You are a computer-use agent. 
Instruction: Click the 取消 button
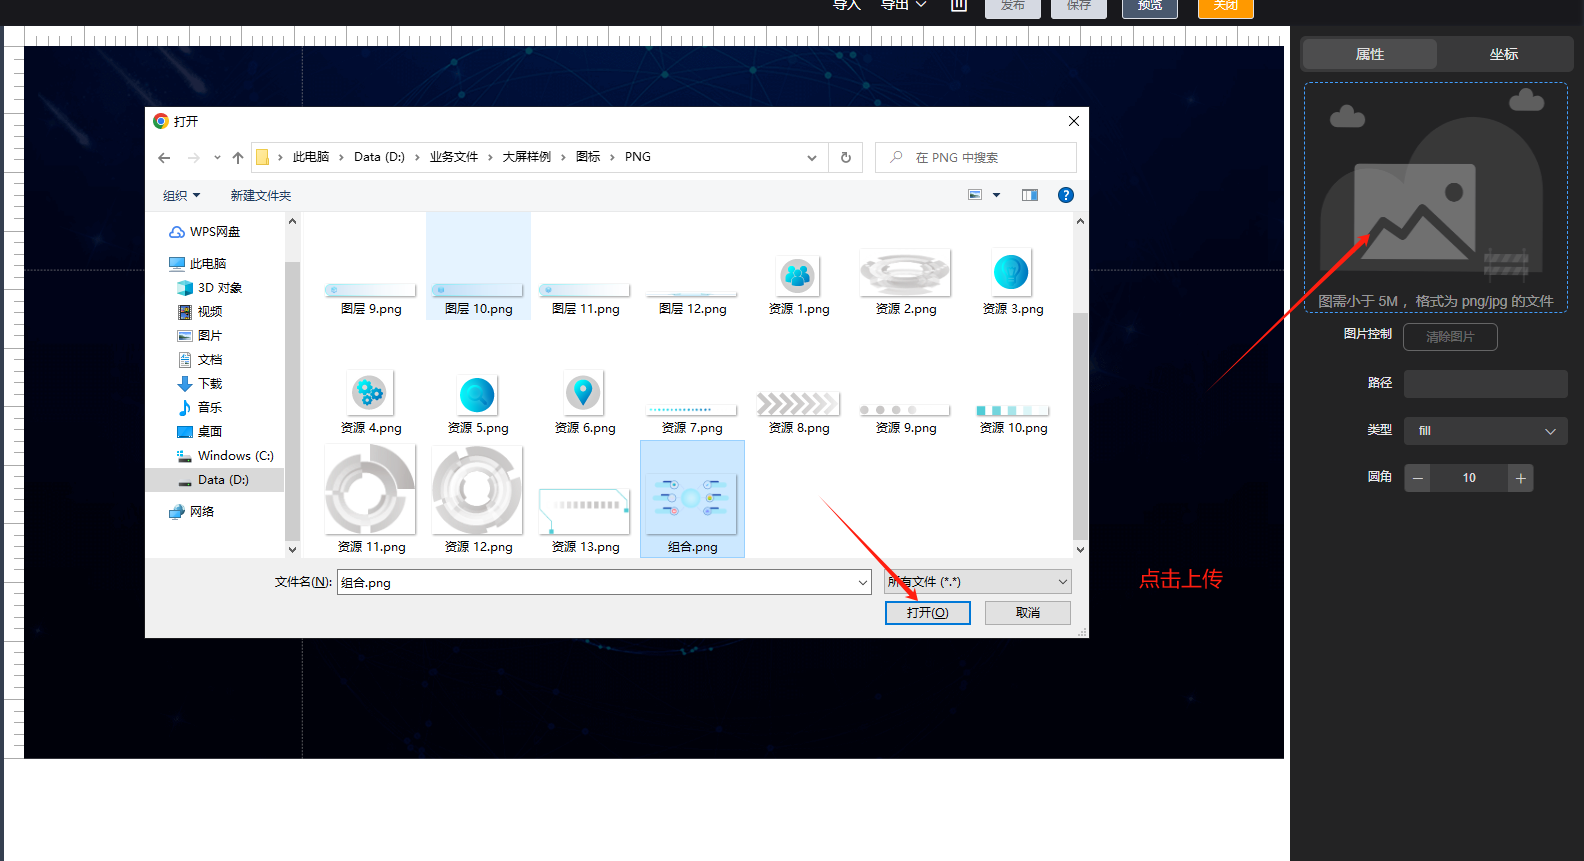pos(1027,612)
